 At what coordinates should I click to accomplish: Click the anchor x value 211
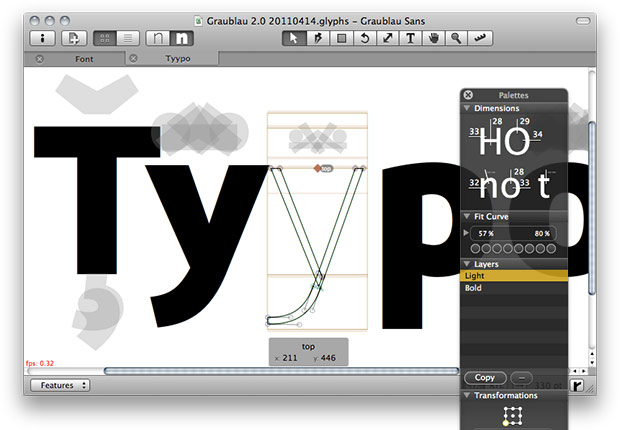click(290, 358)
